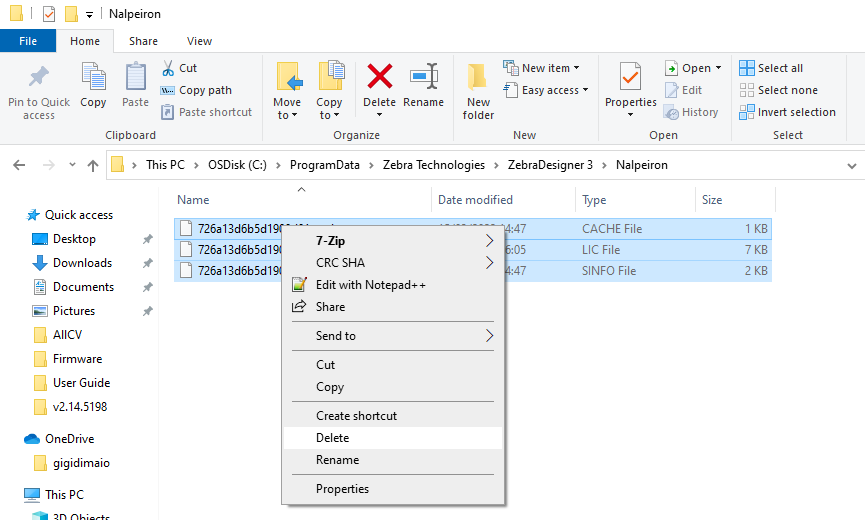The width and height of the screenshot is (865, 520).
Task: Open the New item dropdown
Action: click(x=541, y=68)
